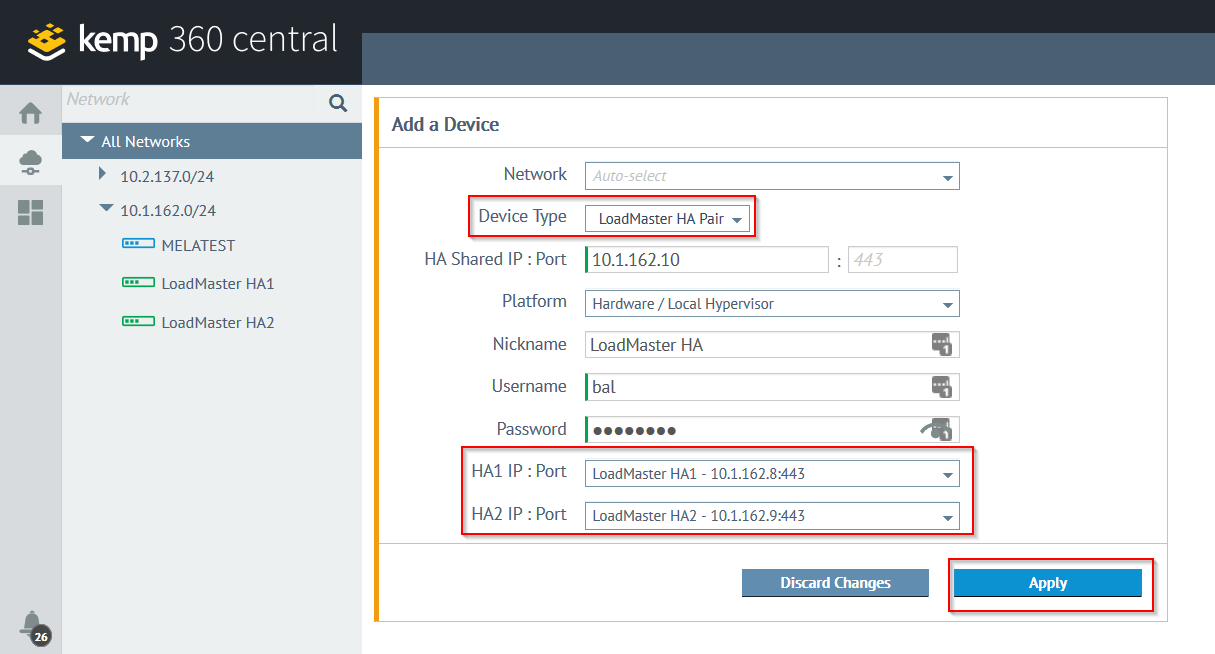Select the MELATEST device
The width and height of the screenshot is (1215, 654).
pos(198,245)
